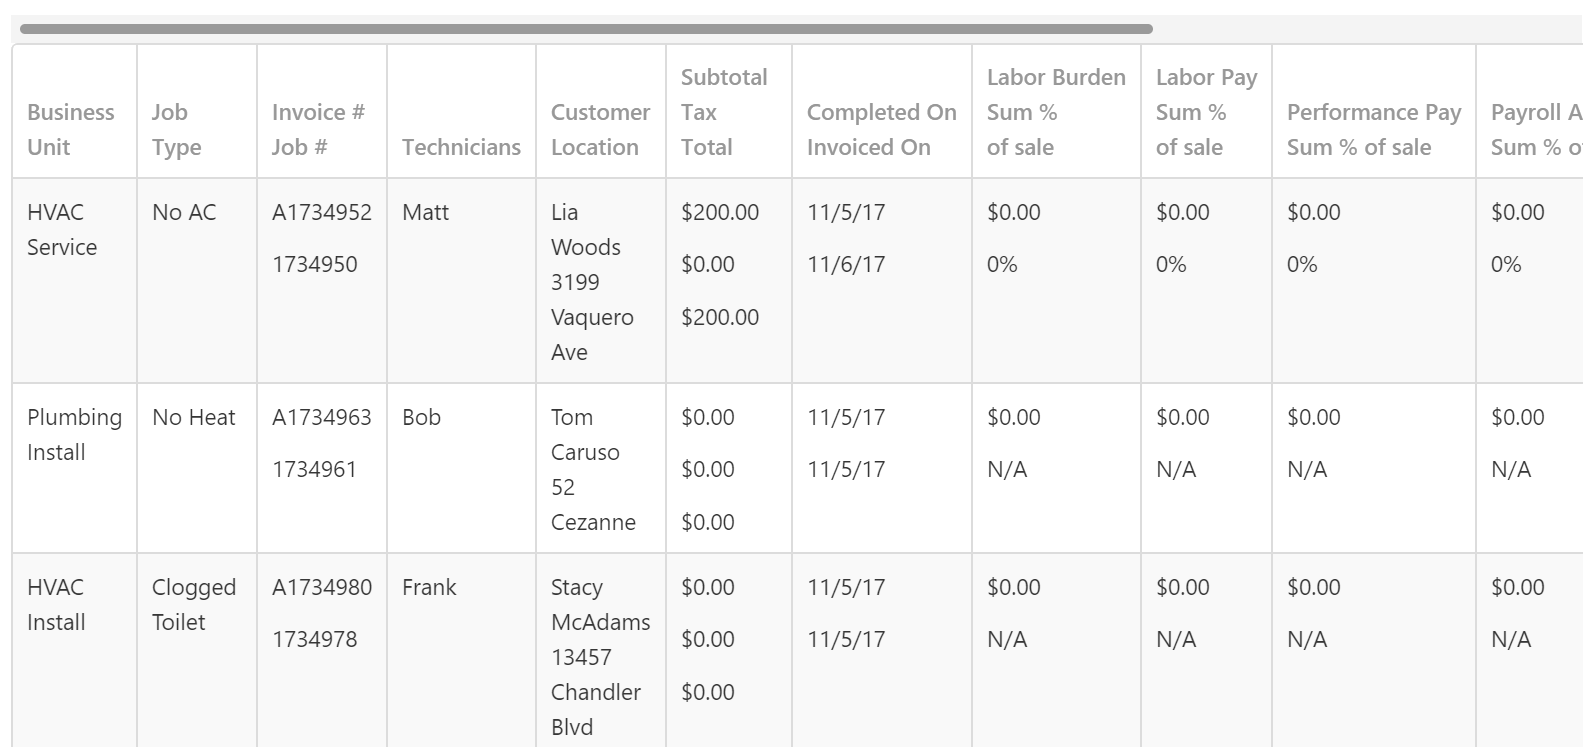The image size is (1594, 747).
Task: Click the Customer Location column header
Action: [600, 129]
